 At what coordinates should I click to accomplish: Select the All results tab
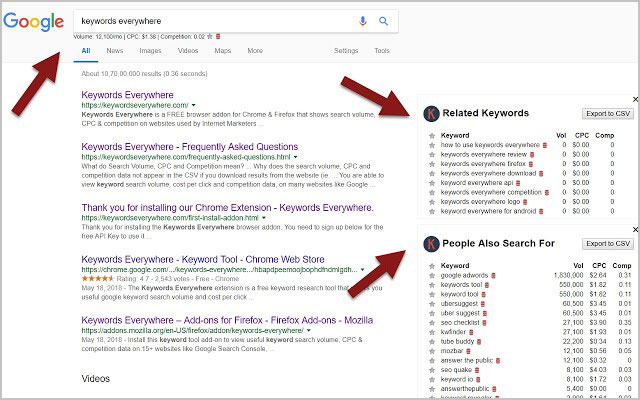tap(86, 51)
